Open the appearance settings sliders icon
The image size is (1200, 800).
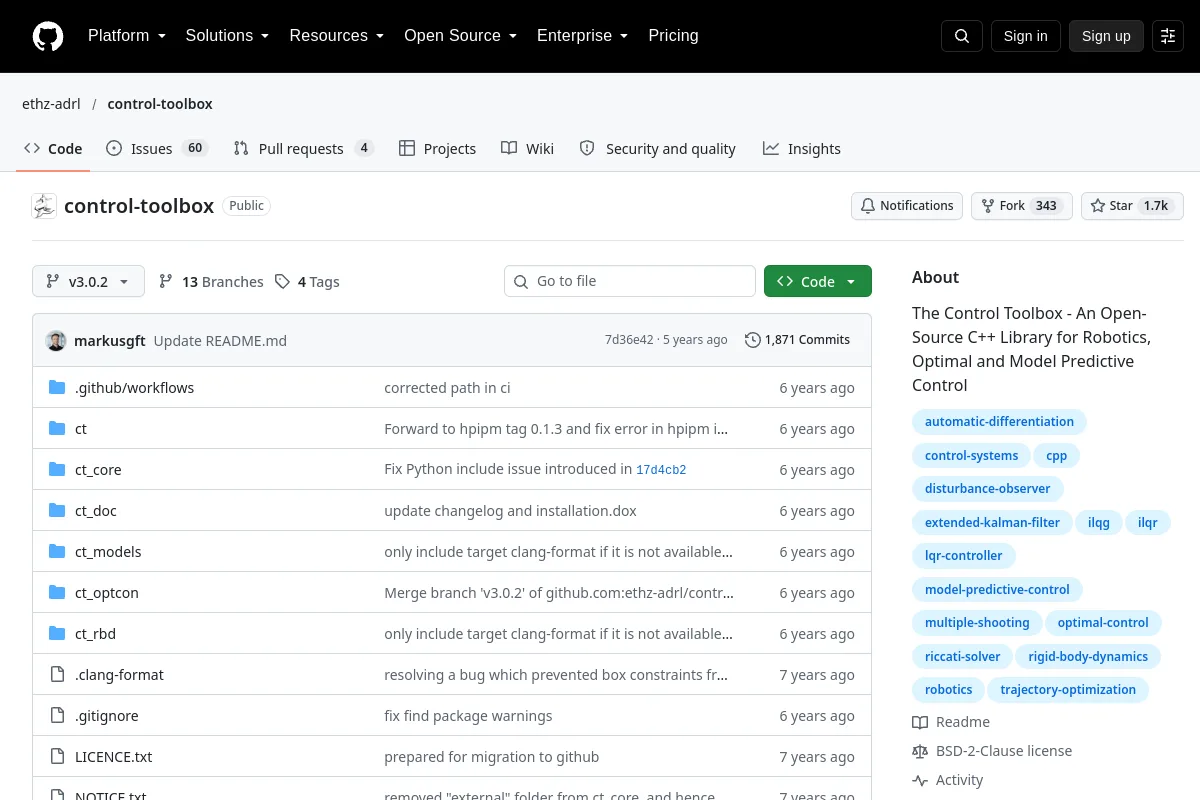pyautogui.click(x=1168, y=36)
